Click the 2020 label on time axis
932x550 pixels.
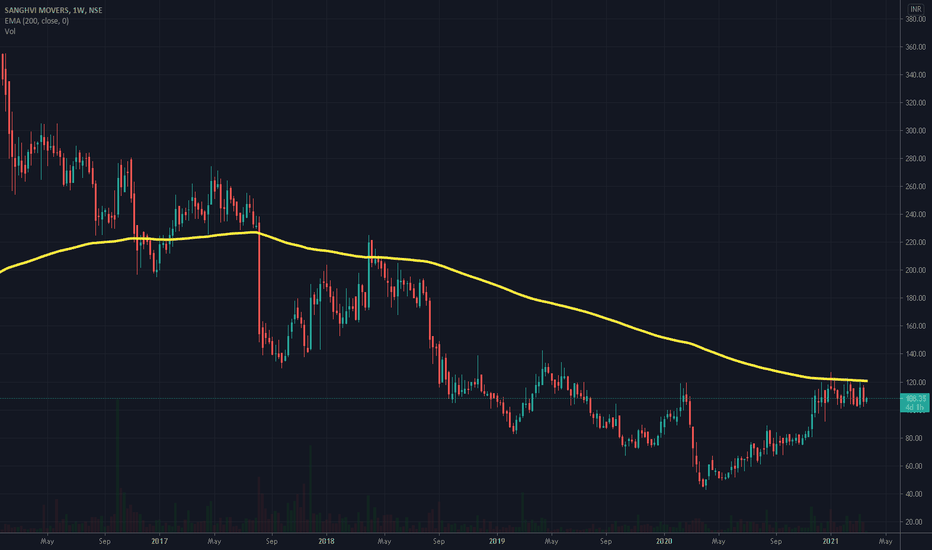664,541
